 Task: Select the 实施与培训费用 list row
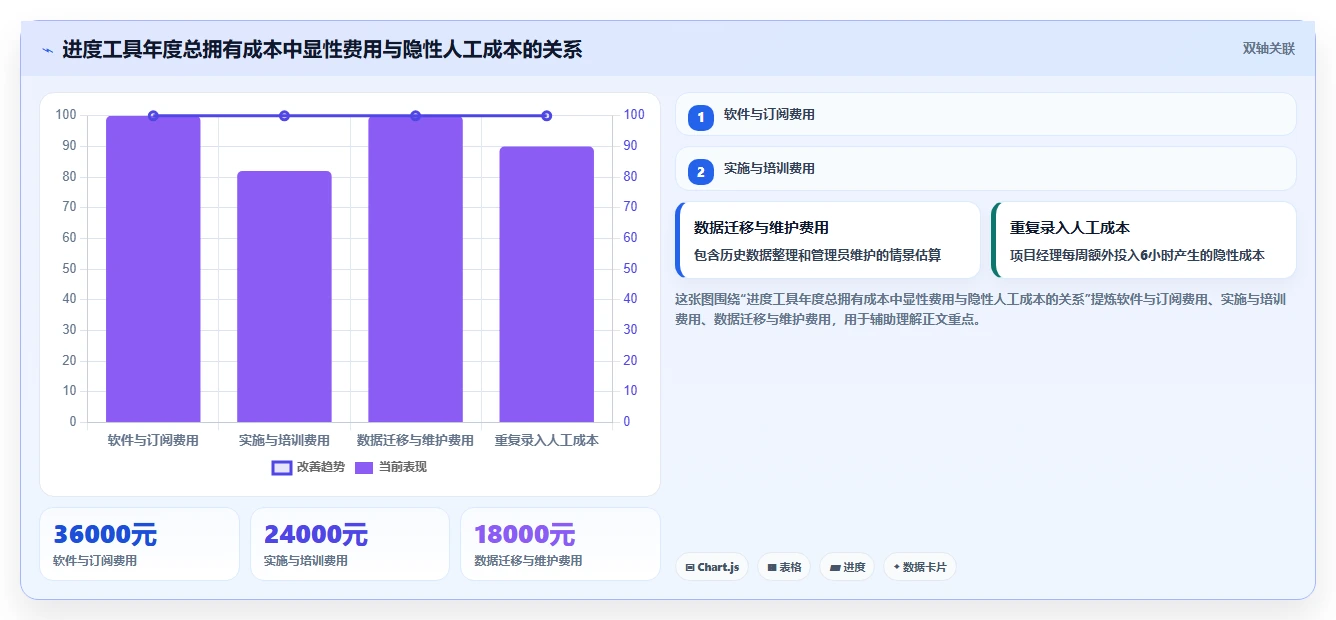[986, 169]
